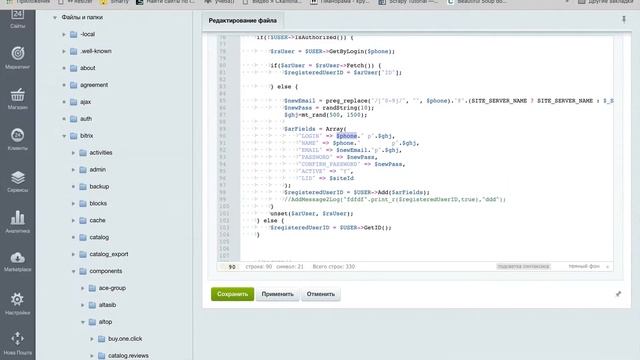Collapse the altop folder arrow
Screen dimensions: 640x360
click(83, 322)
